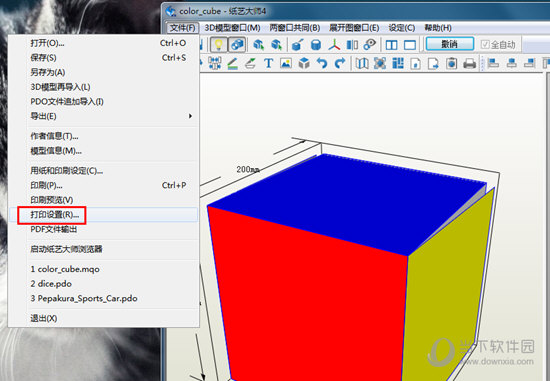The height and width of the screenshot is (381, 550).
Task: Choose 印刷(P)... menu entry
Action: click(103, 185)
